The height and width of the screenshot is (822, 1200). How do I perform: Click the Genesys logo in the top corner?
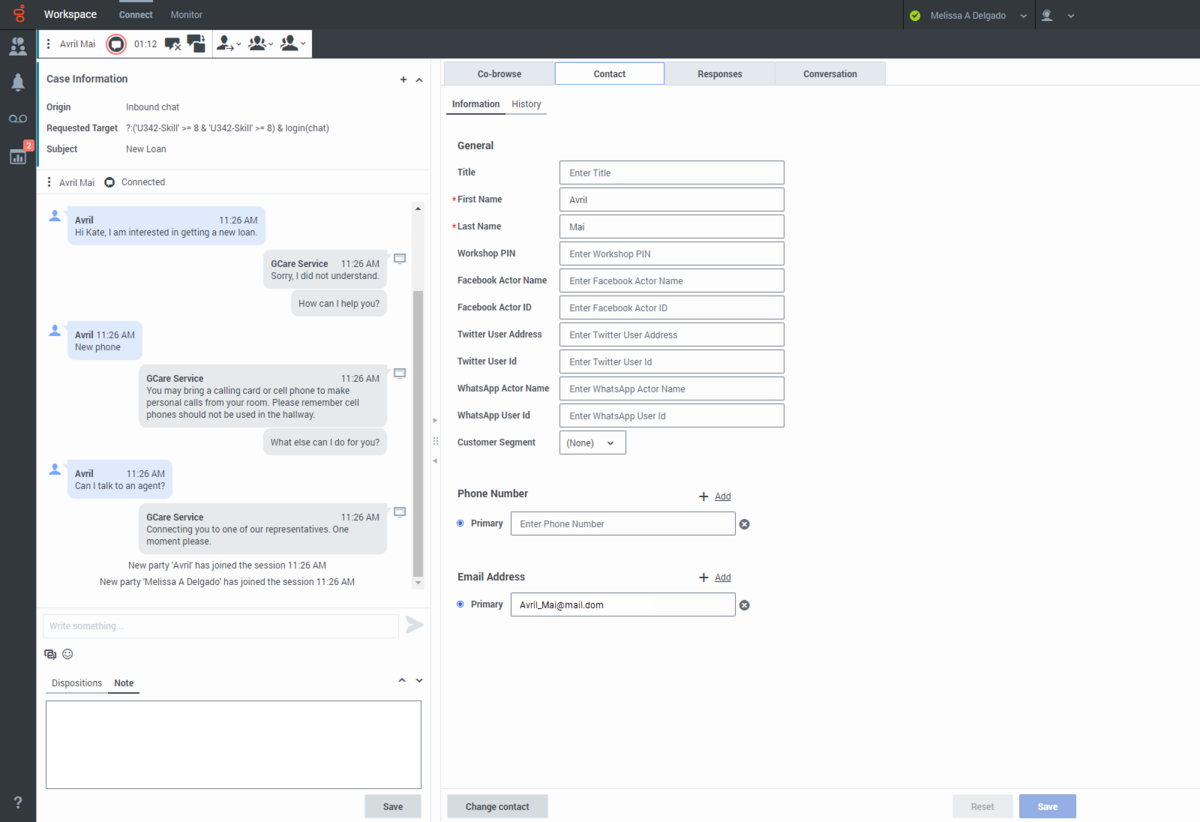point(18,15)
